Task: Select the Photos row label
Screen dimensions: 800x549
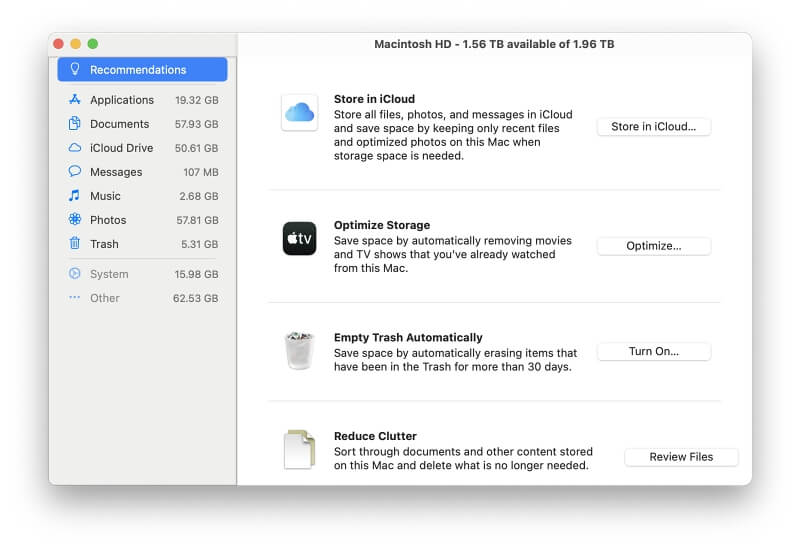Action: click(x=108, y=220)
